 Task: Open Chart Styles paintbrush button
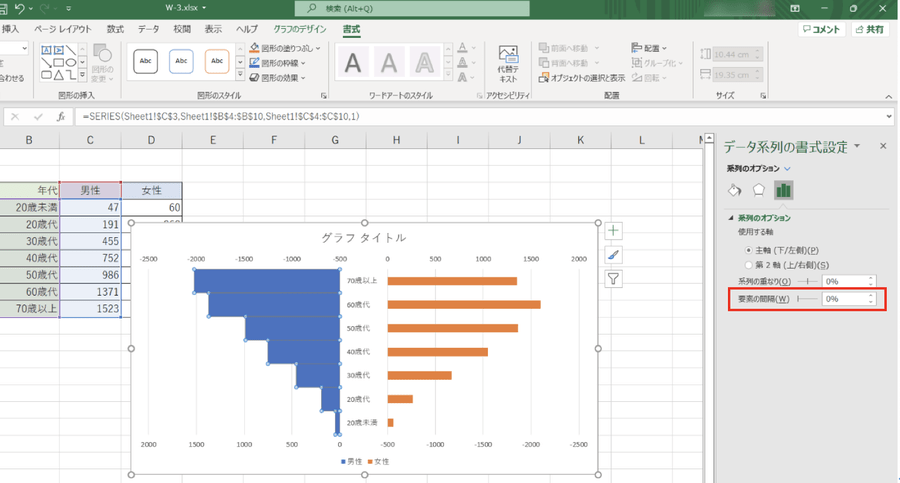[614, 255]
